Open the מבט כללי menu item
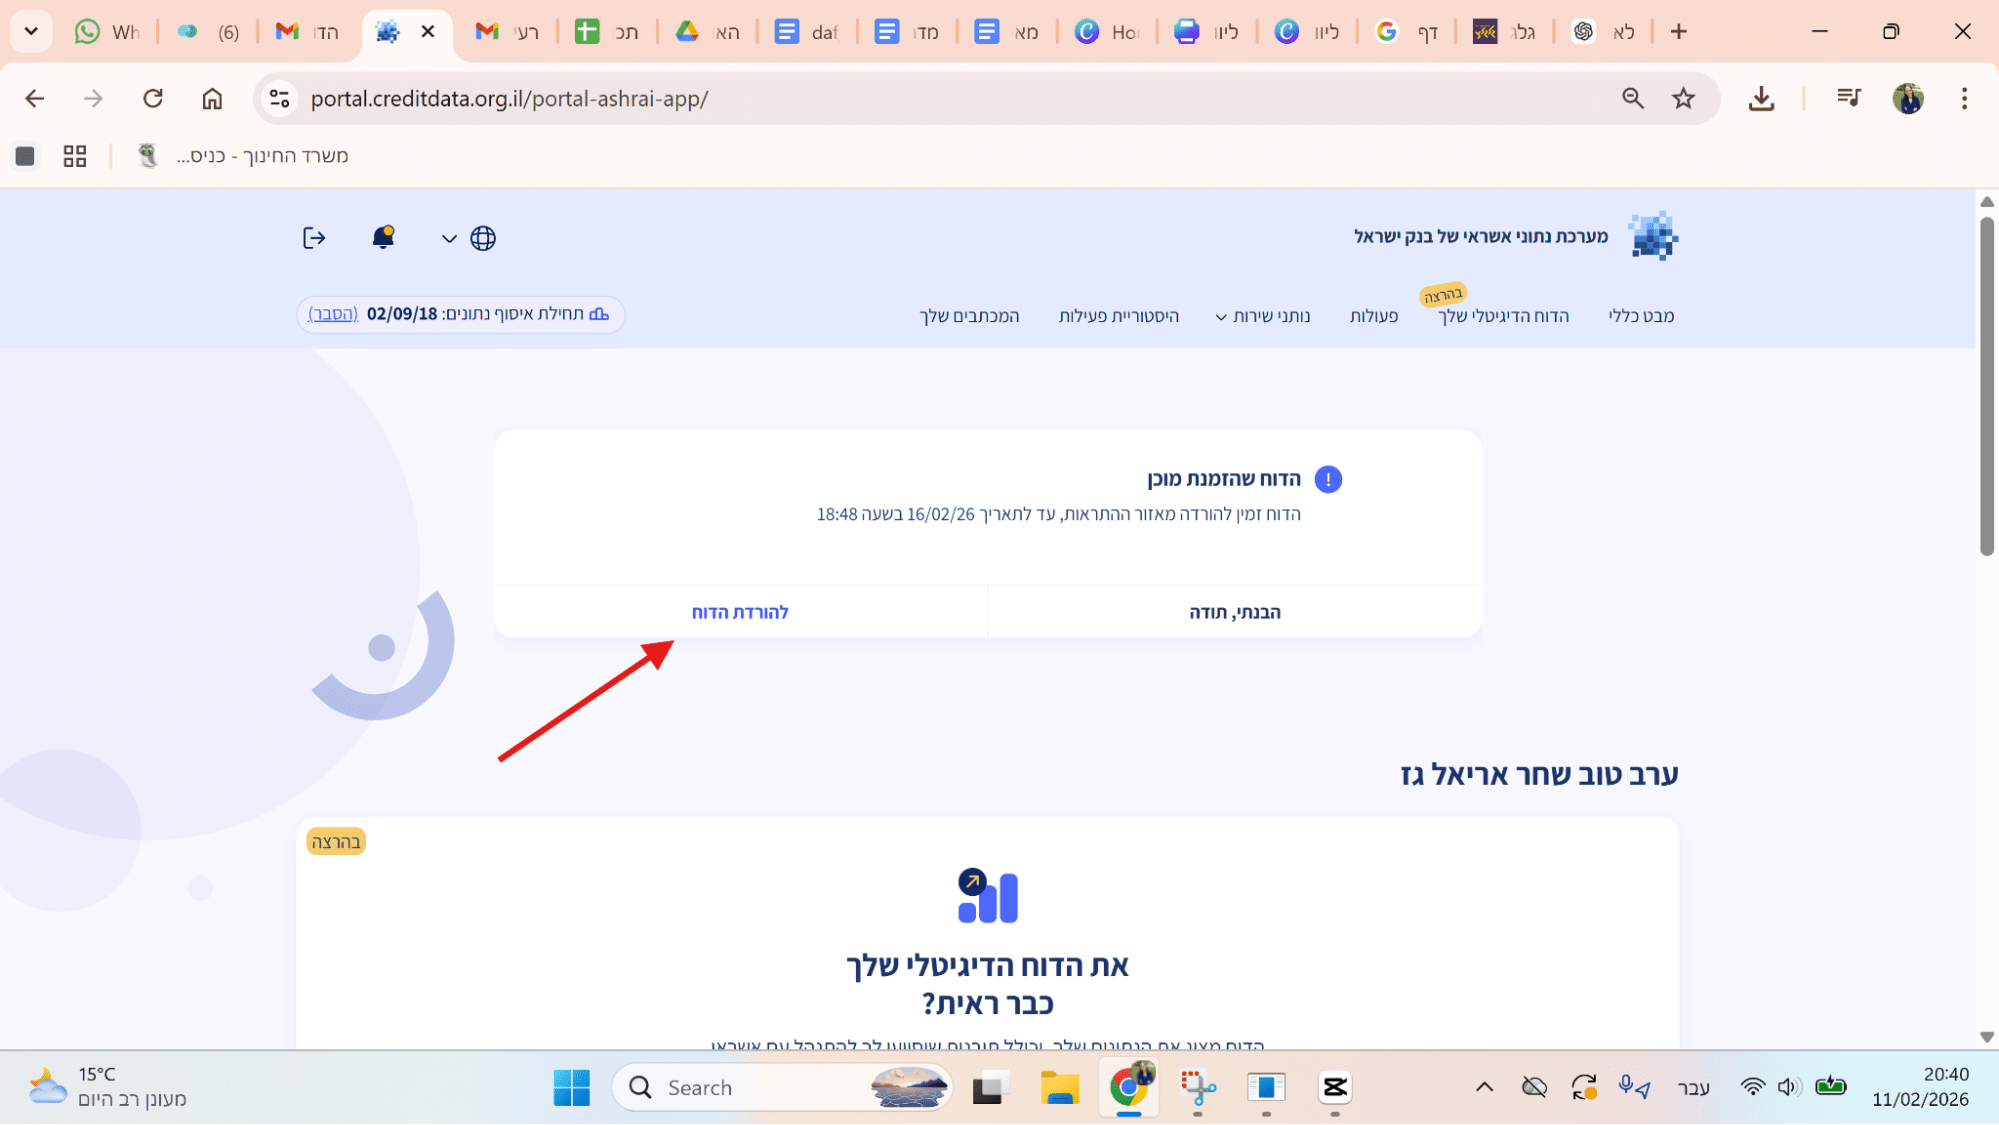Image resolution: width=1999 pixels, height=1125 pixels. point(1641,316)
